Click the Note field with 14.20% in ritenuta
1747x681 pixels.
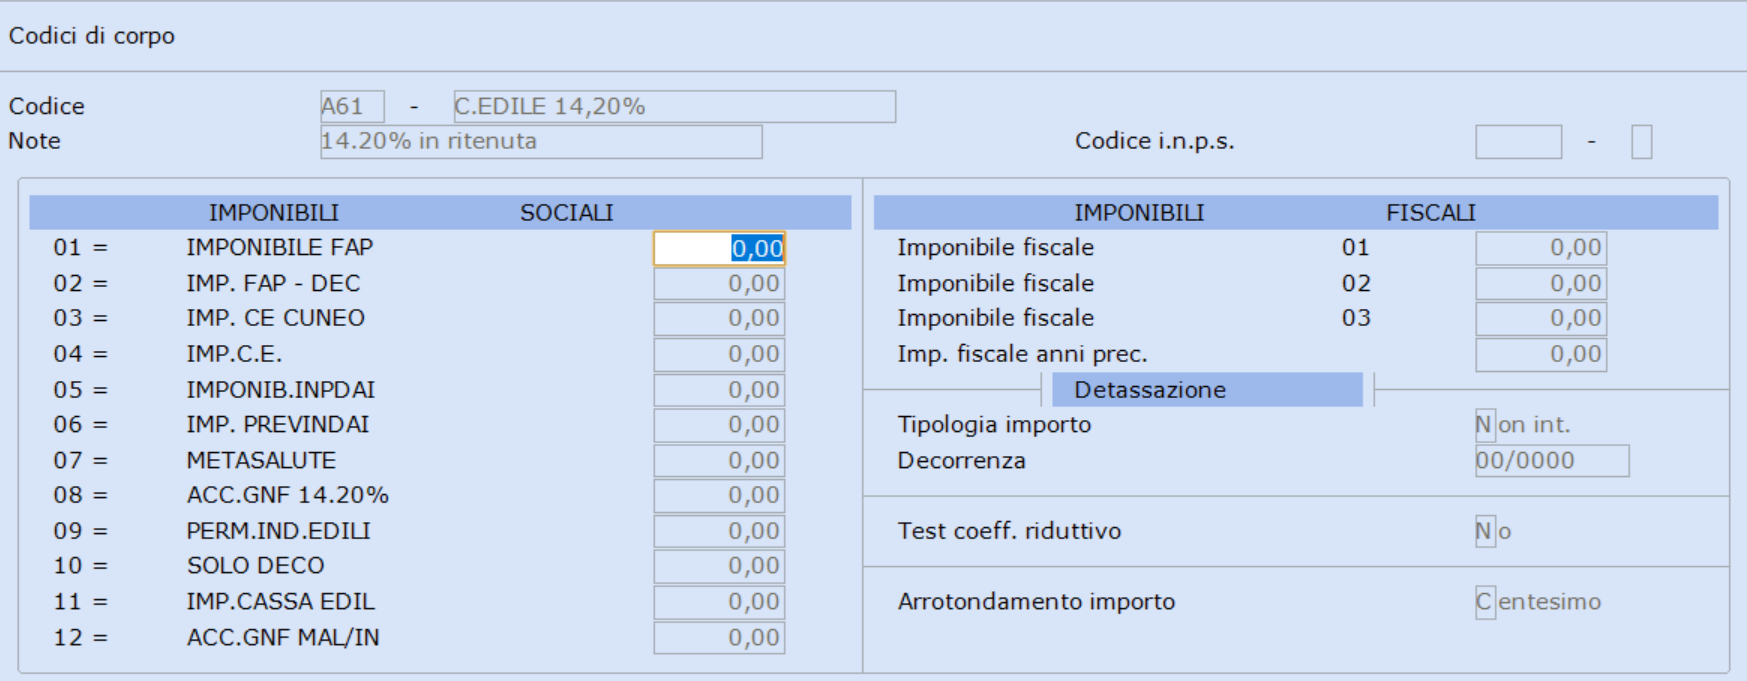[x=541, y=141]
